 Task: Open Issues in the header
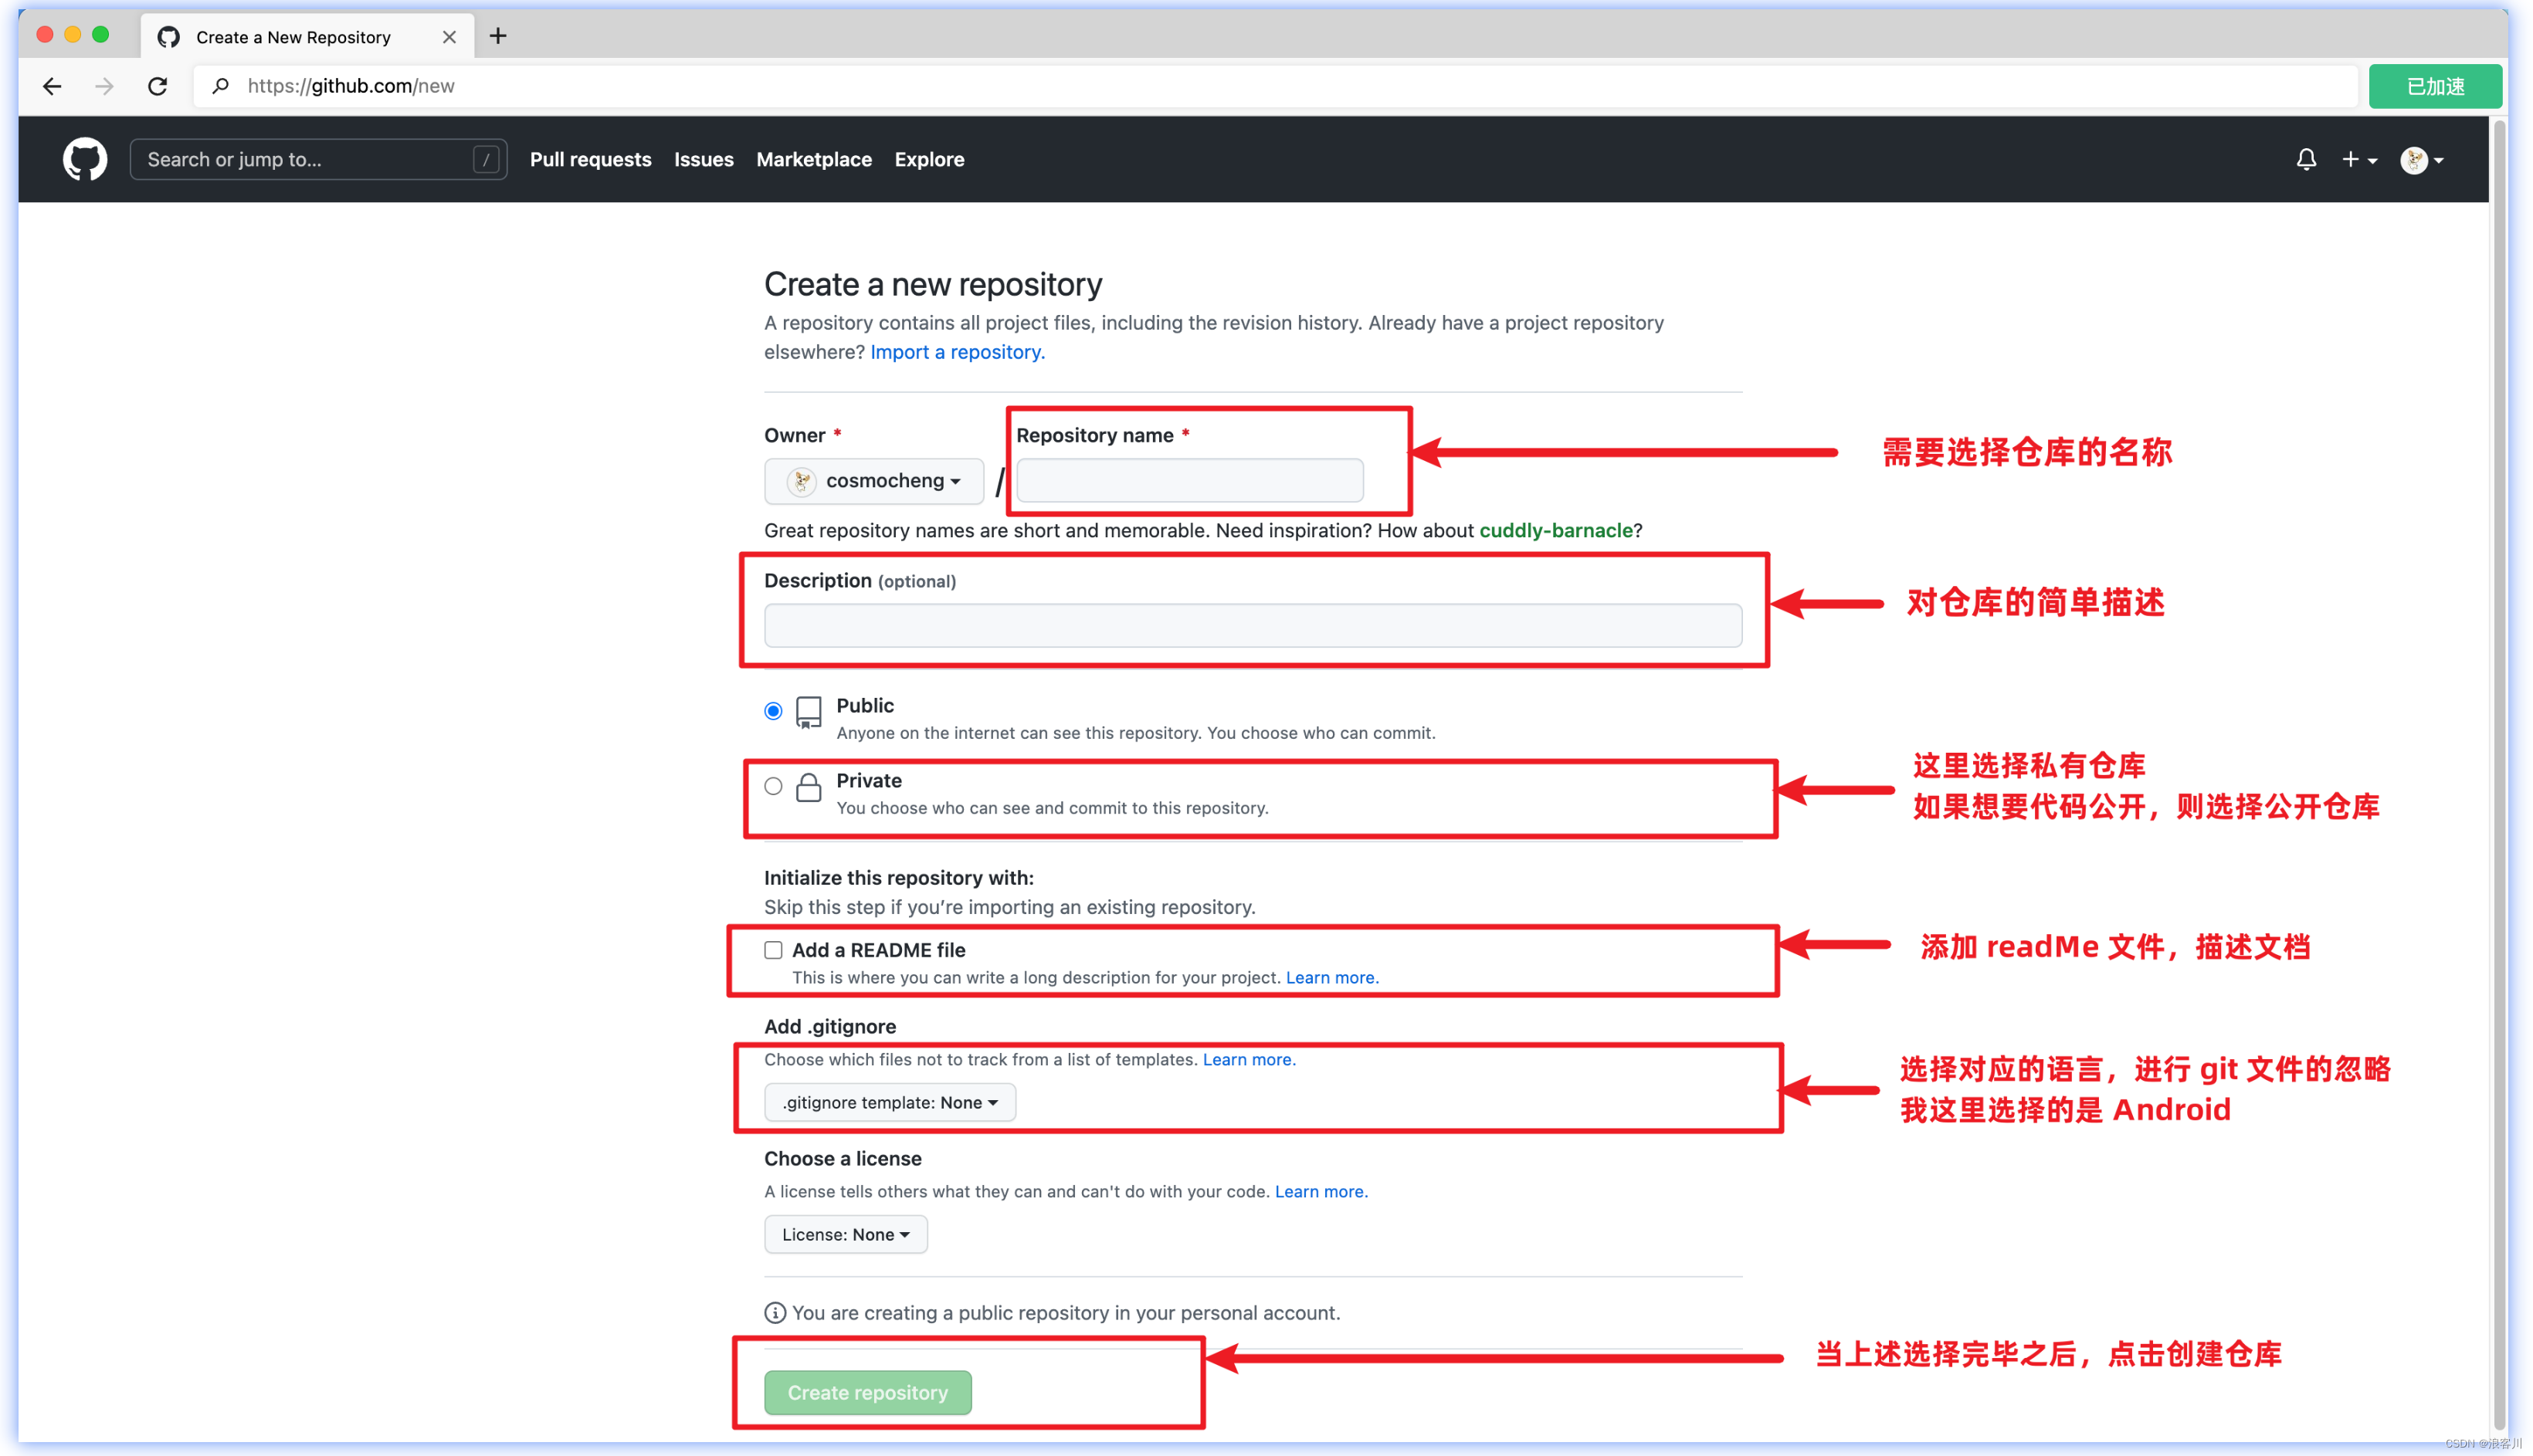(x=703, y=160)
